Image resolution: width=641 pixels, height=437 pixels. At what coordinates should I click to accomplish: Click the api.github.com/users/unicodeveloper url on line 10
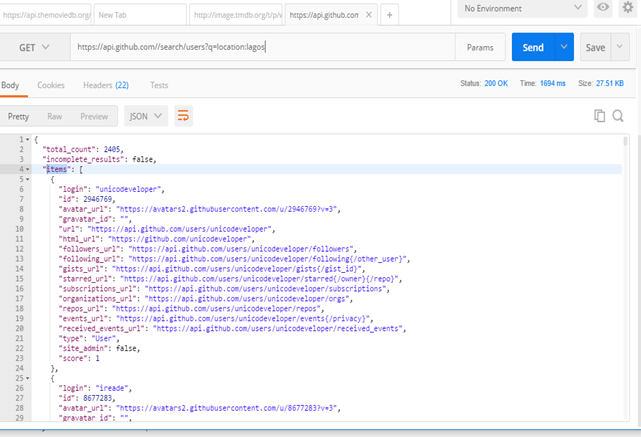[x=179, y=229]
